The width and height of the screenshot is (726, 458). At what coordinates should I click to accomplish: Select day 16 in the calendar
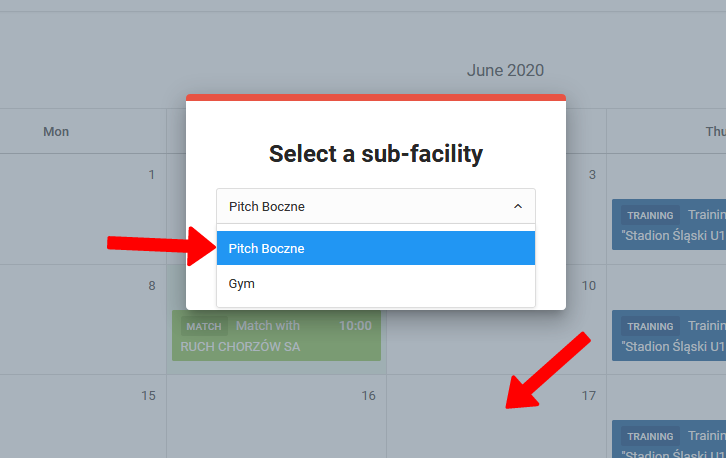368,395
